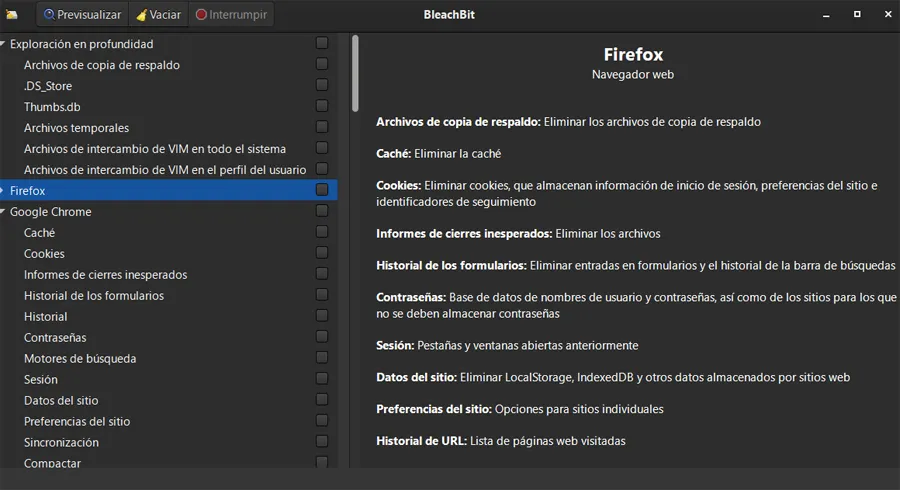Check the Sesión row checkbox
Viewport: 900px width, 490px height.
(322, 379)
